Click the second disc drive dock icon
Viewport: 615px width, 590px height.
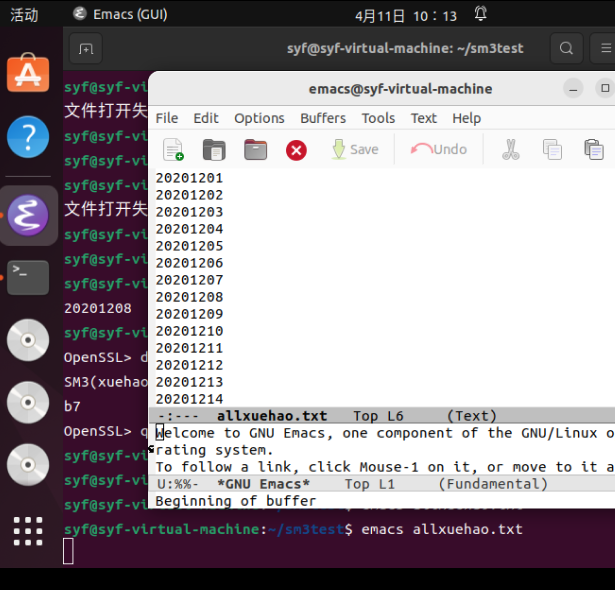coord(28,402)
